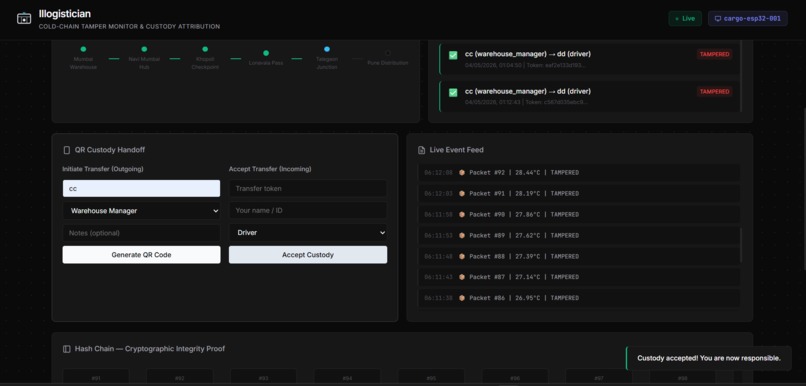Click the Navi Mumbai Hub route stop dot
Viewport: 806px width, 386px height.
click(144, 49)
